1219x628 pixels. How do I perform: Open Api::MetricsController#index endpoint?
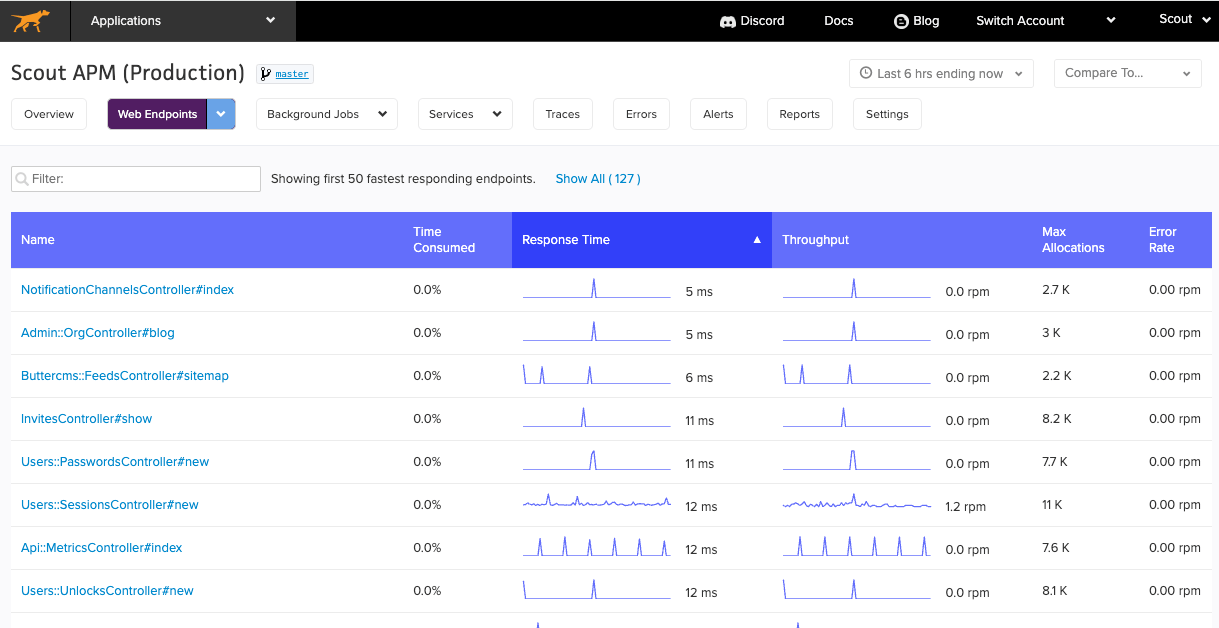[102, 548]
